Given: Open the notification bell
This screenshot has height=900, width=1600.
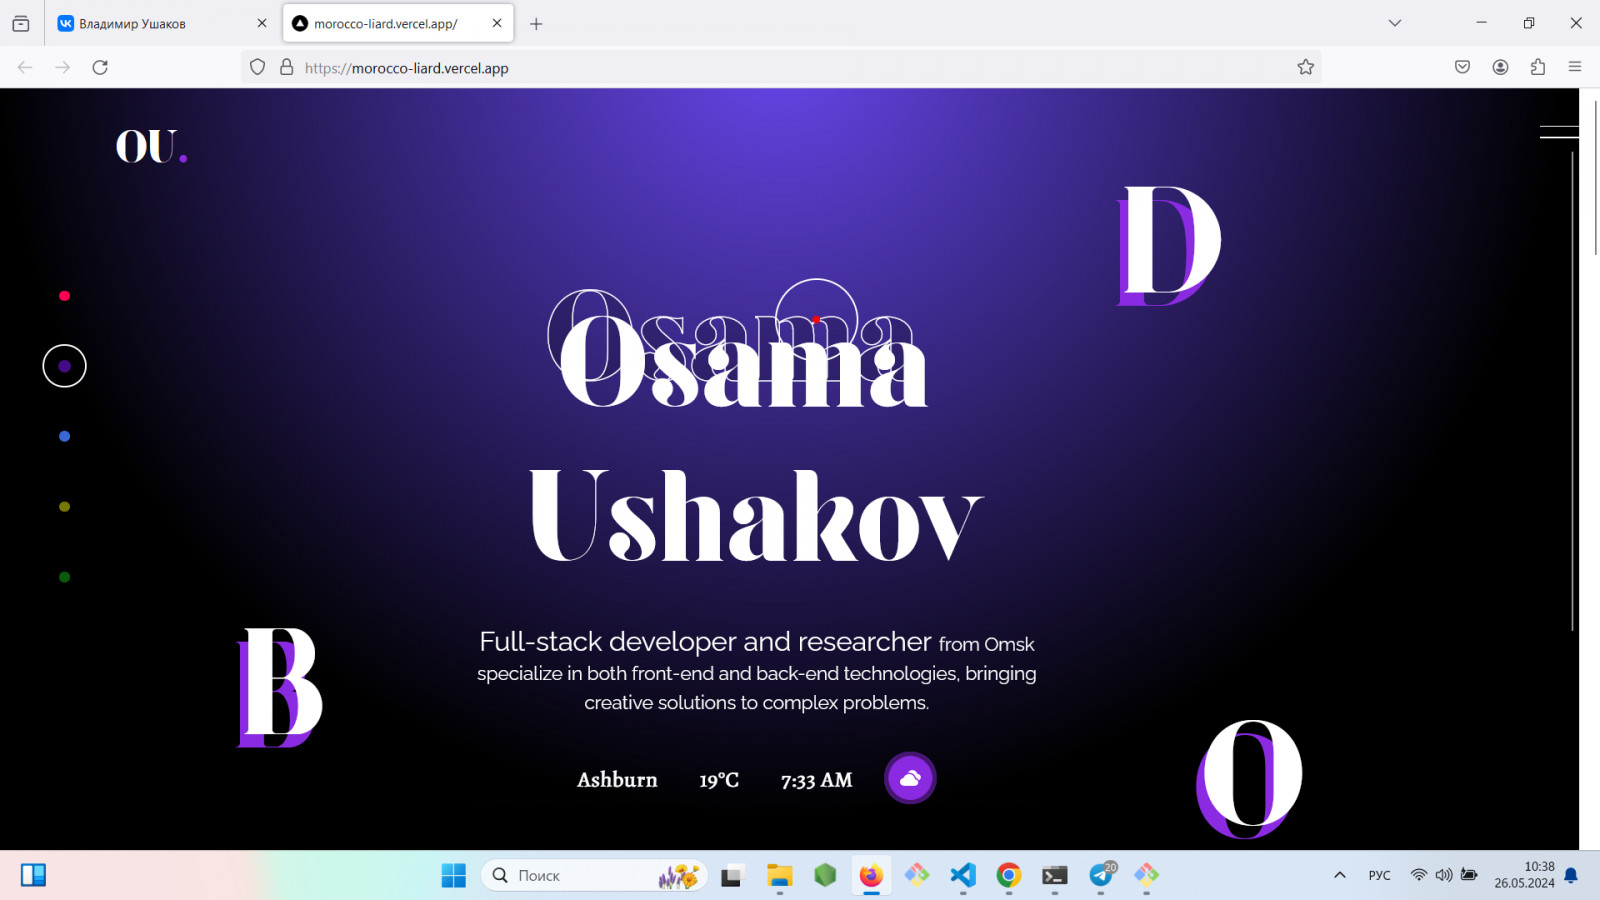Looking at the screenshot, I should [1571, 875].
